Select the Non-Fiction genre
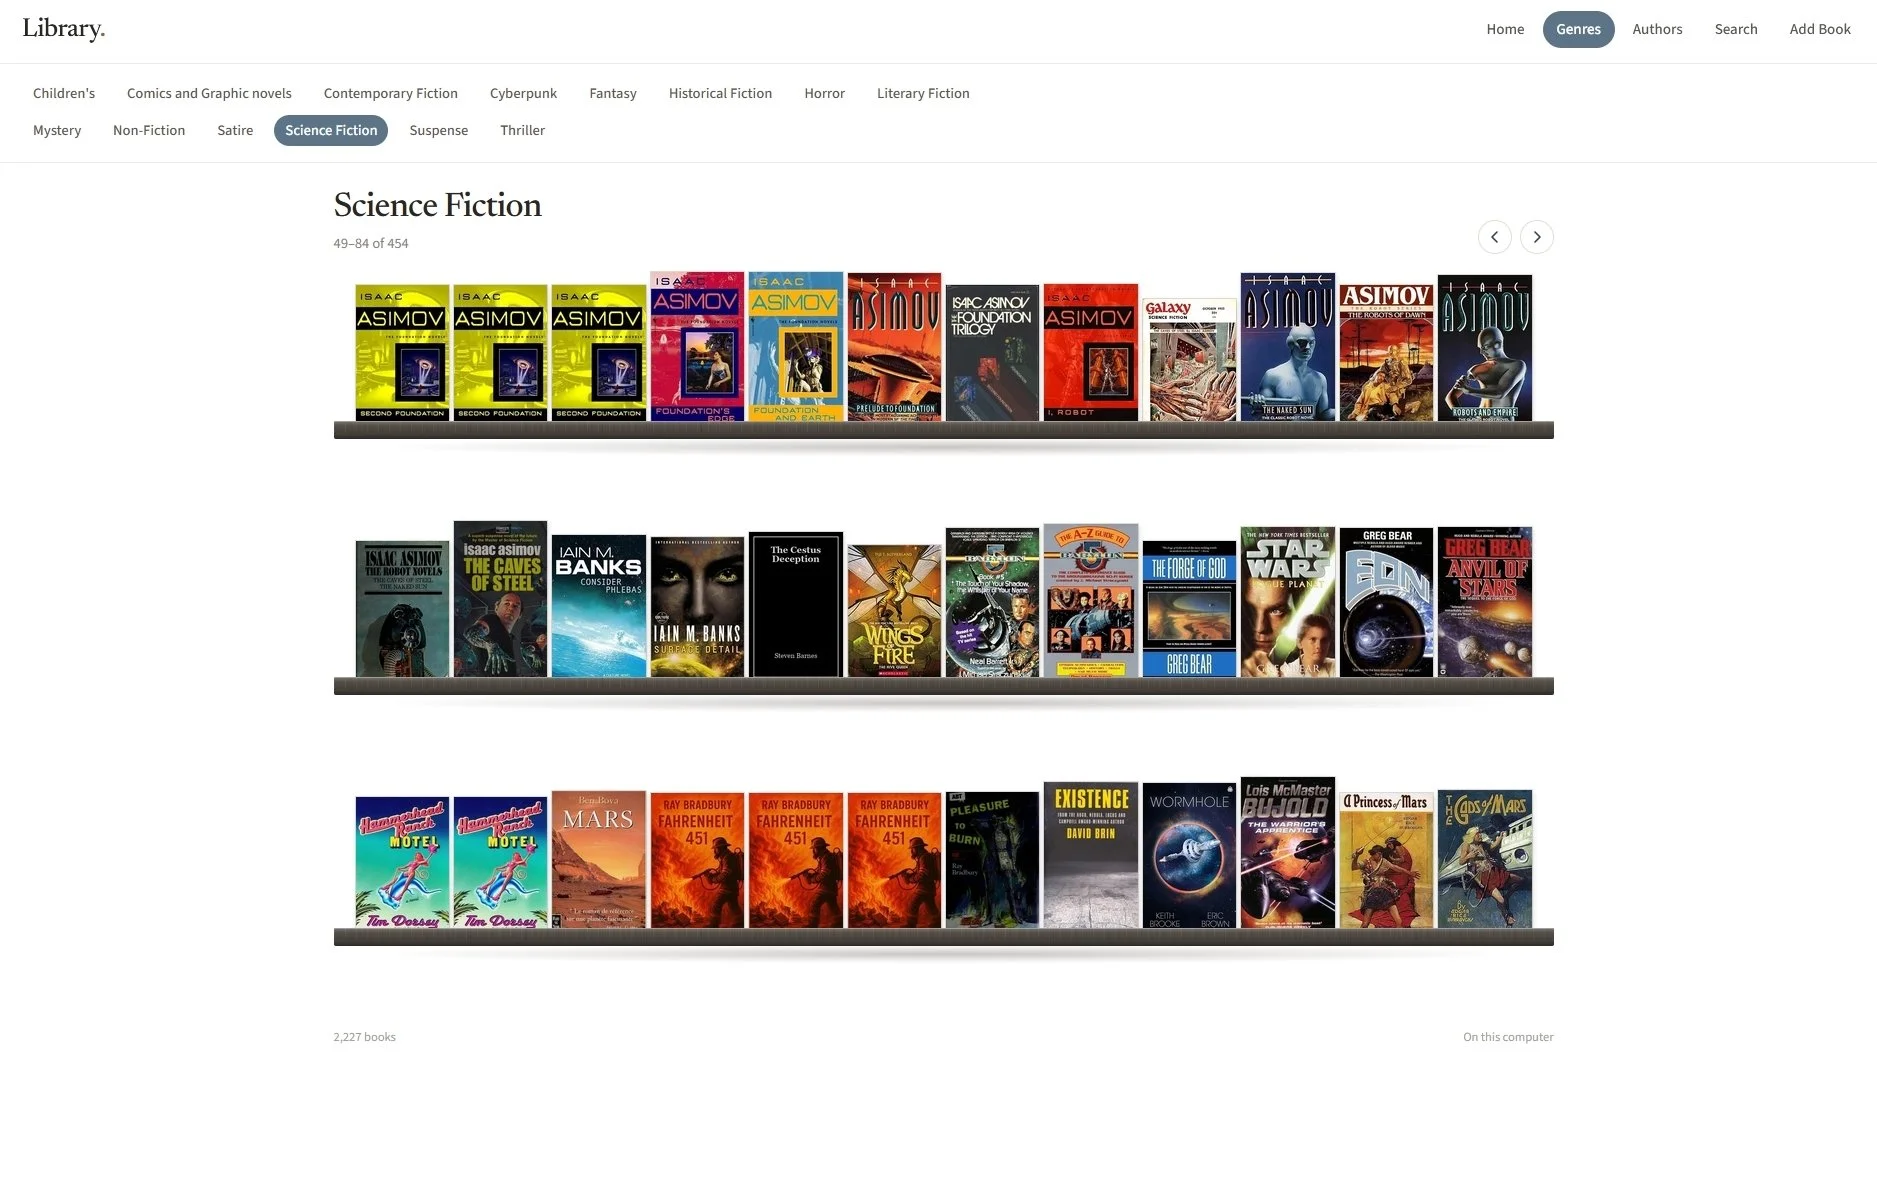 click(x=149, y=130)
